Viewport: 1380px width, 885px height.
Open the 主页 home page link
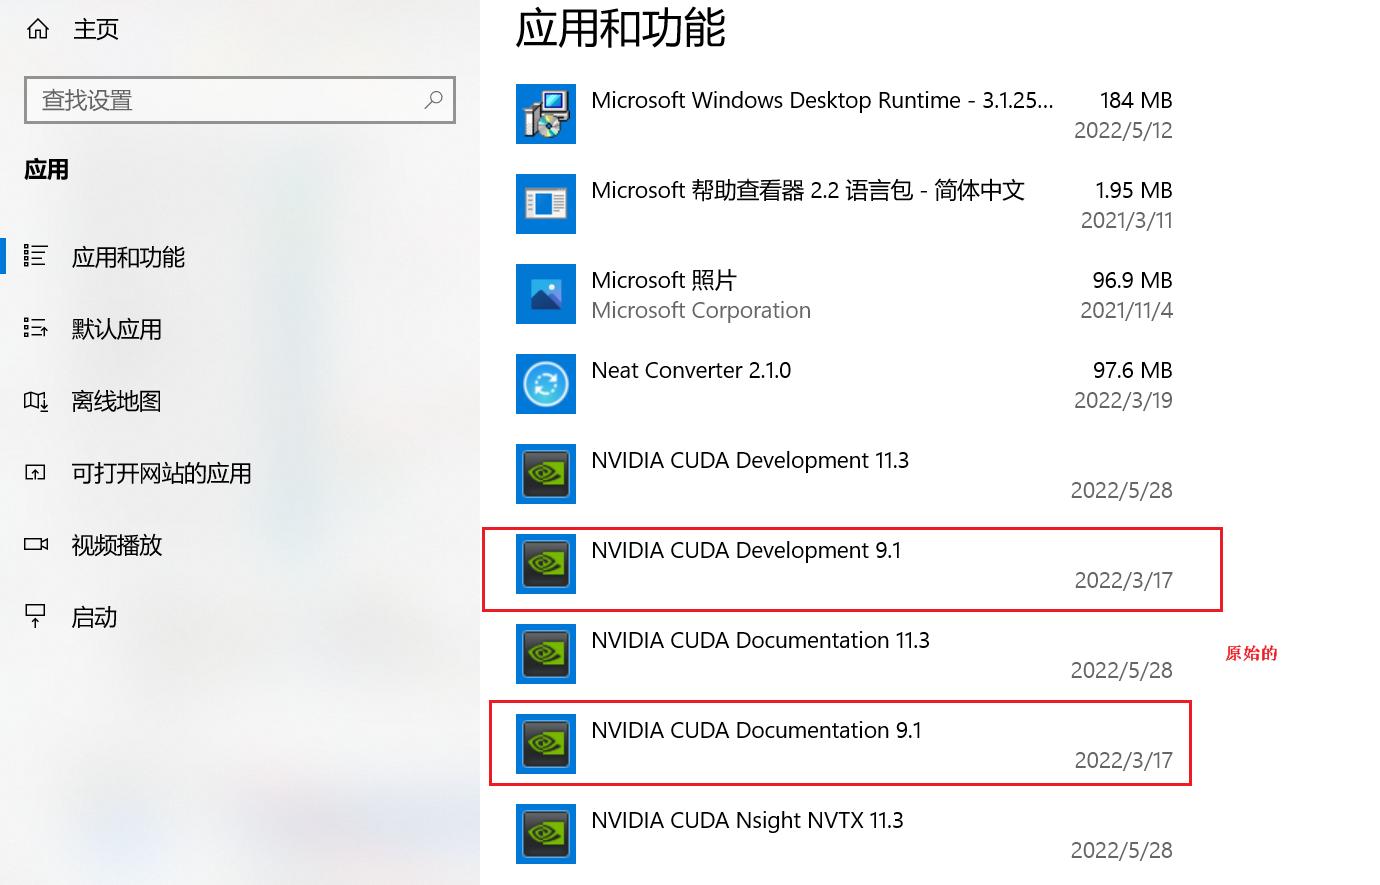[x=96, y=29]
